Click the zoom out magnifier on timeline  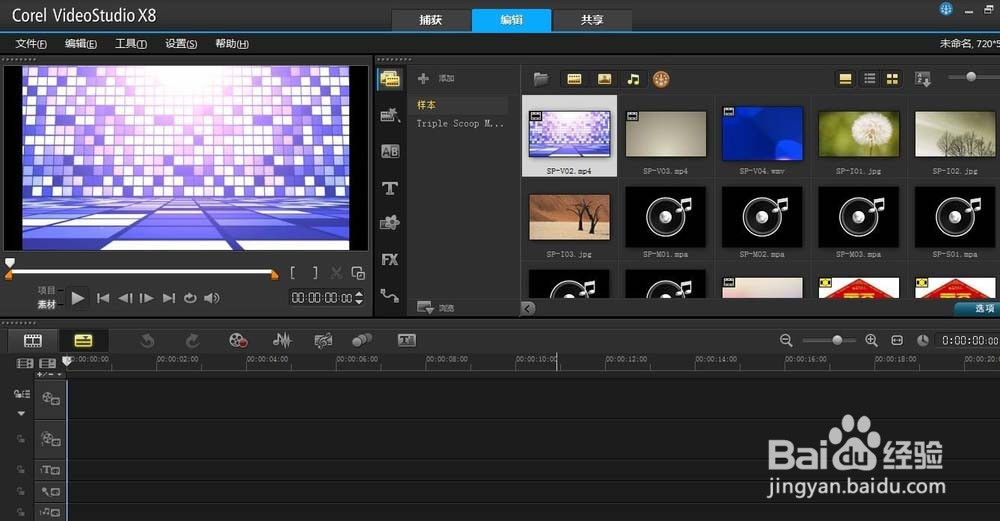point(786,341)
